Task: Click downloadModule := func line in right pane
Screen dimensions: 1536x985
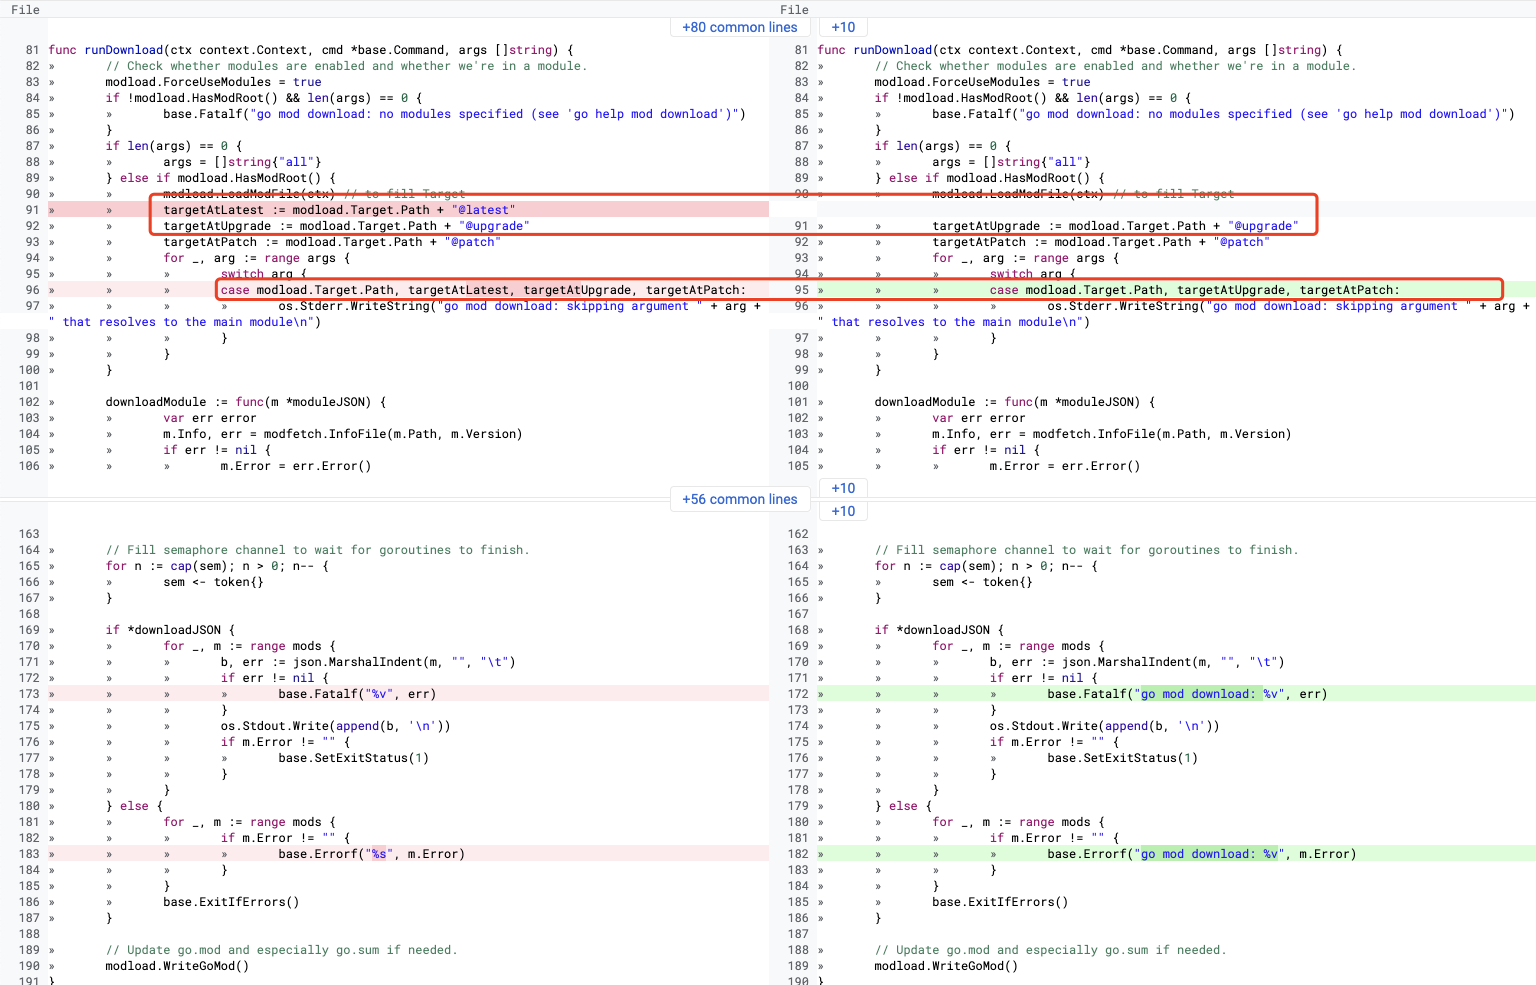Action: click(1015, 402)
